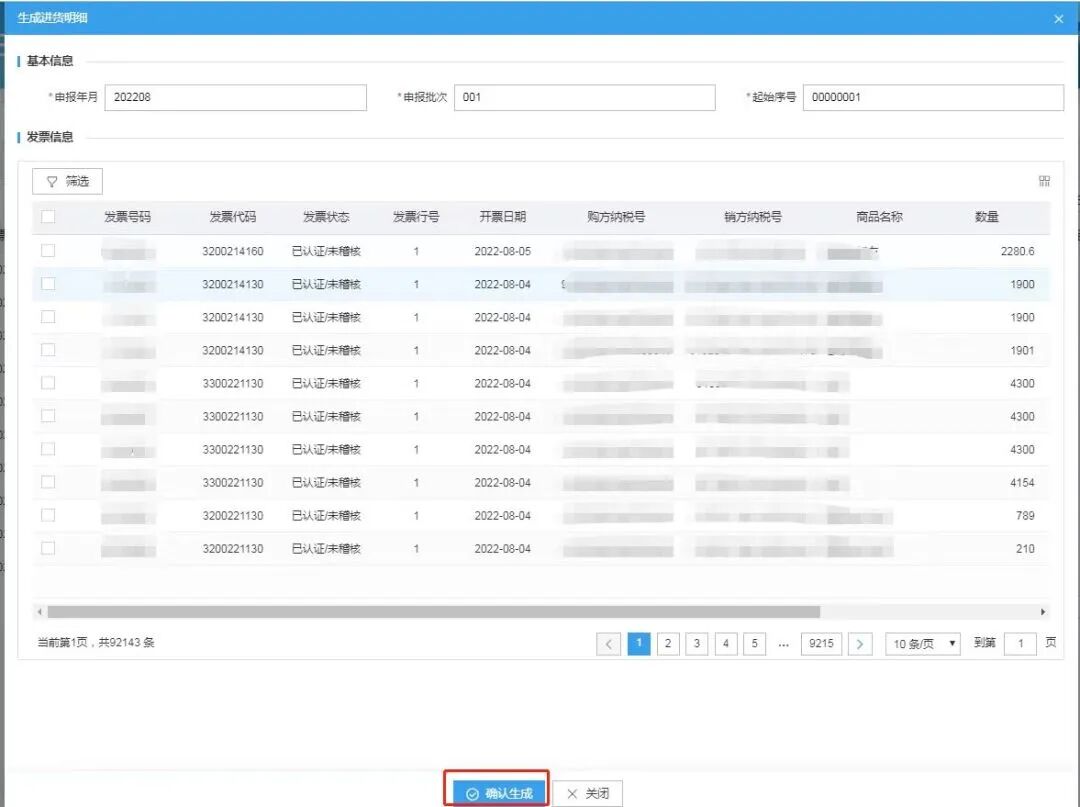
Task: Click the 发票号码 column header
Action: (x=127, y=217)
